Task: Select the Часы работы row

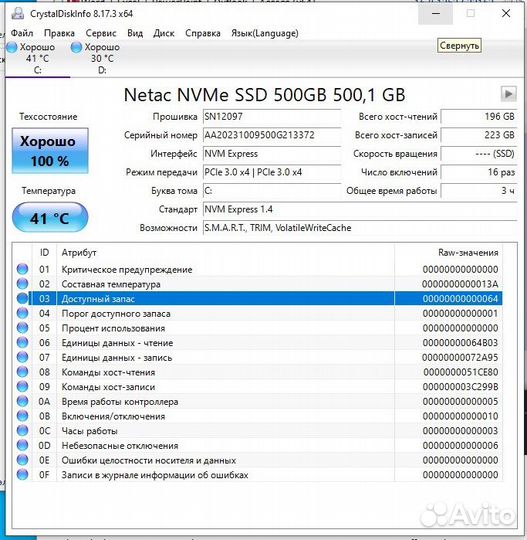Action: point(258,431)
